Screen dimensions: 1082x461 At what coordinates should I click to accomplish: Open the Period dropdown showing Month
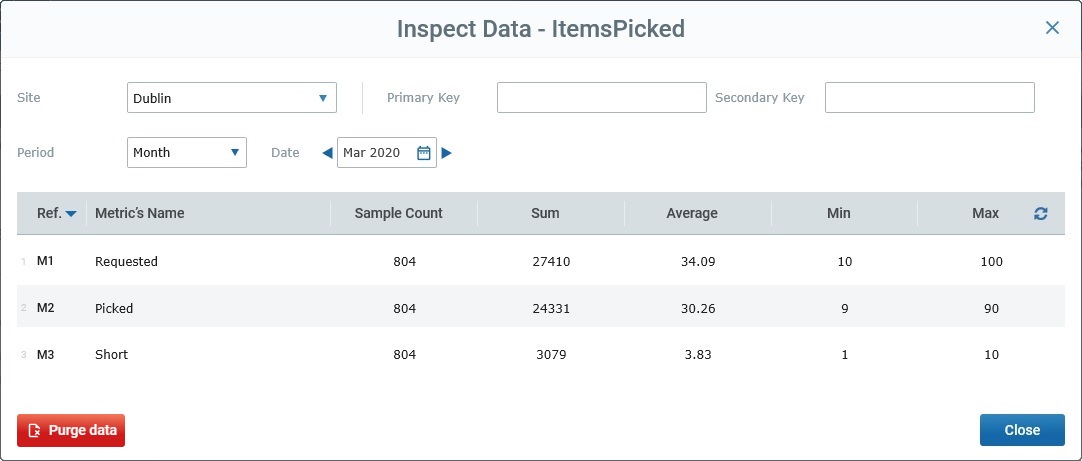187,153
